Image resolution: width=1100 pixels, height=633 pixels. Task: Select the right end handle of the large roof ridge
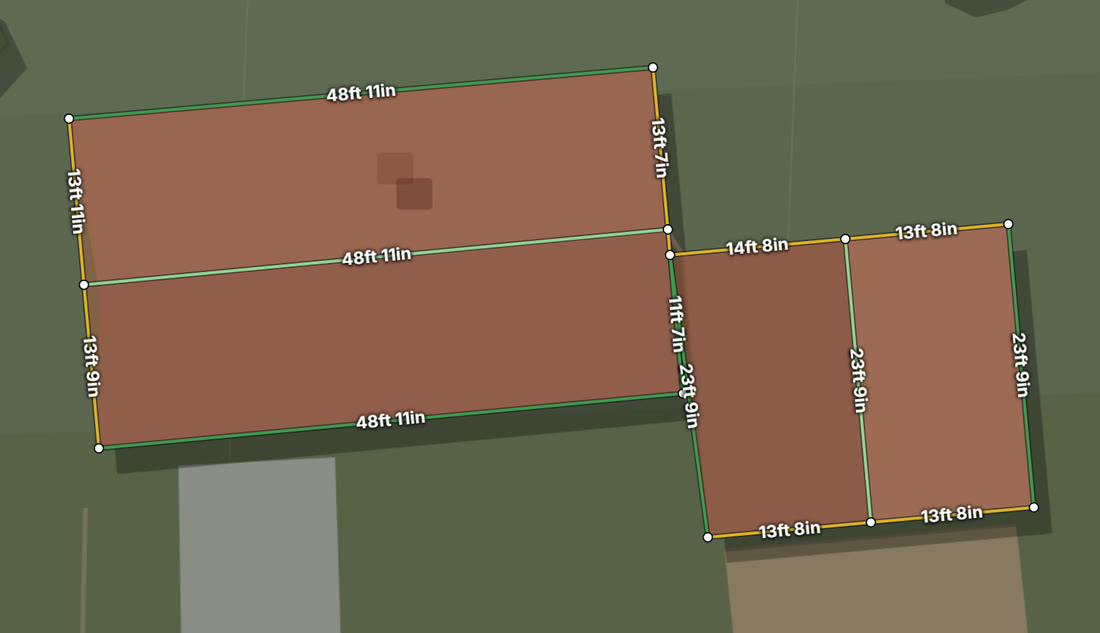(668, 229)
